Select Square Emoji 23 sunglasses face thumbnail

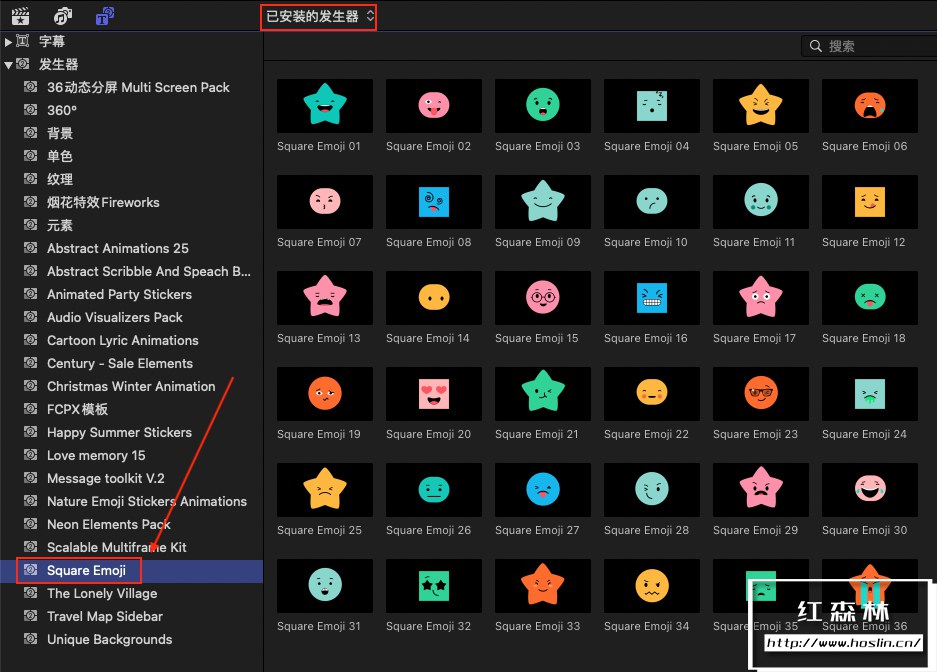[761, 394]
